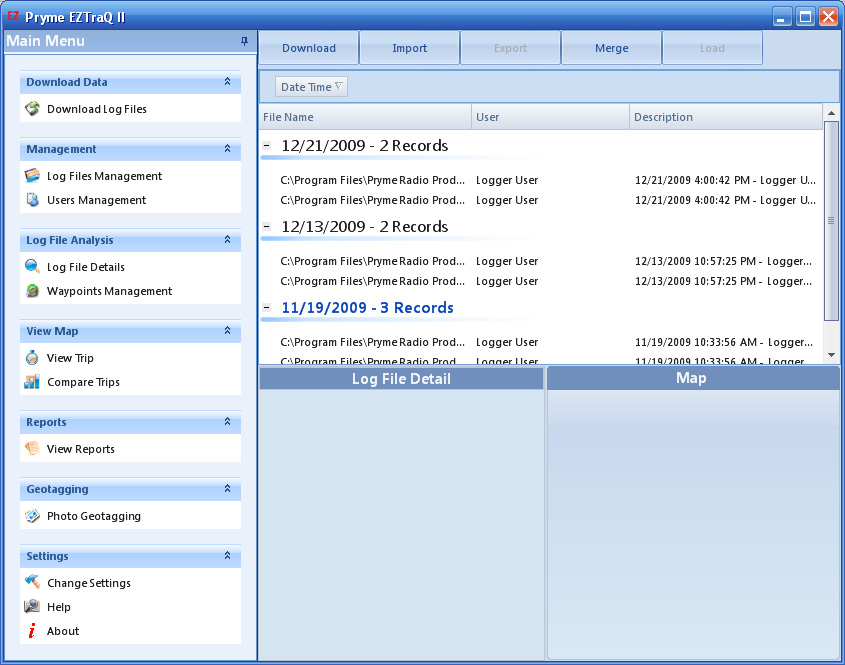Click the Change Settings tools icon
845x665 pixels.
point(32,583)
